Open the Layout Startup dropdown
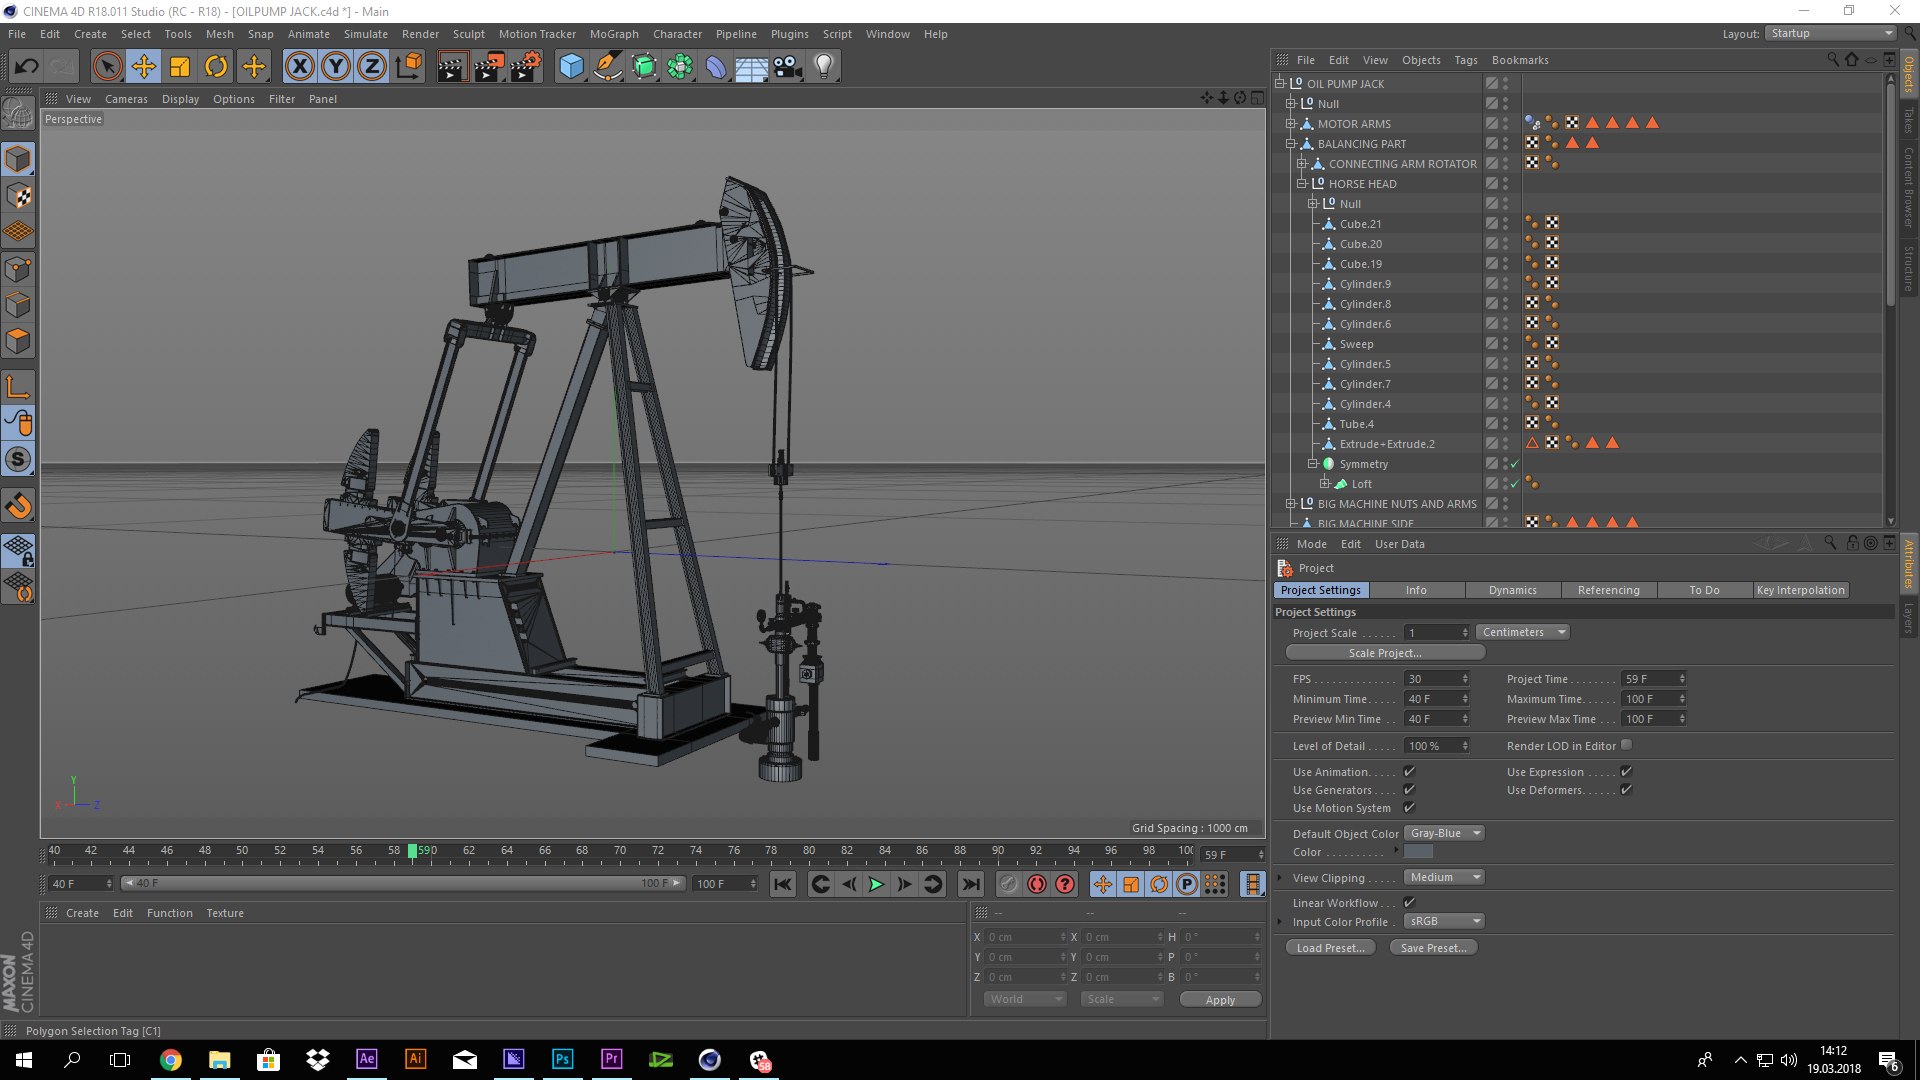The image size is (1920, 1080). tap(1831, 33)
